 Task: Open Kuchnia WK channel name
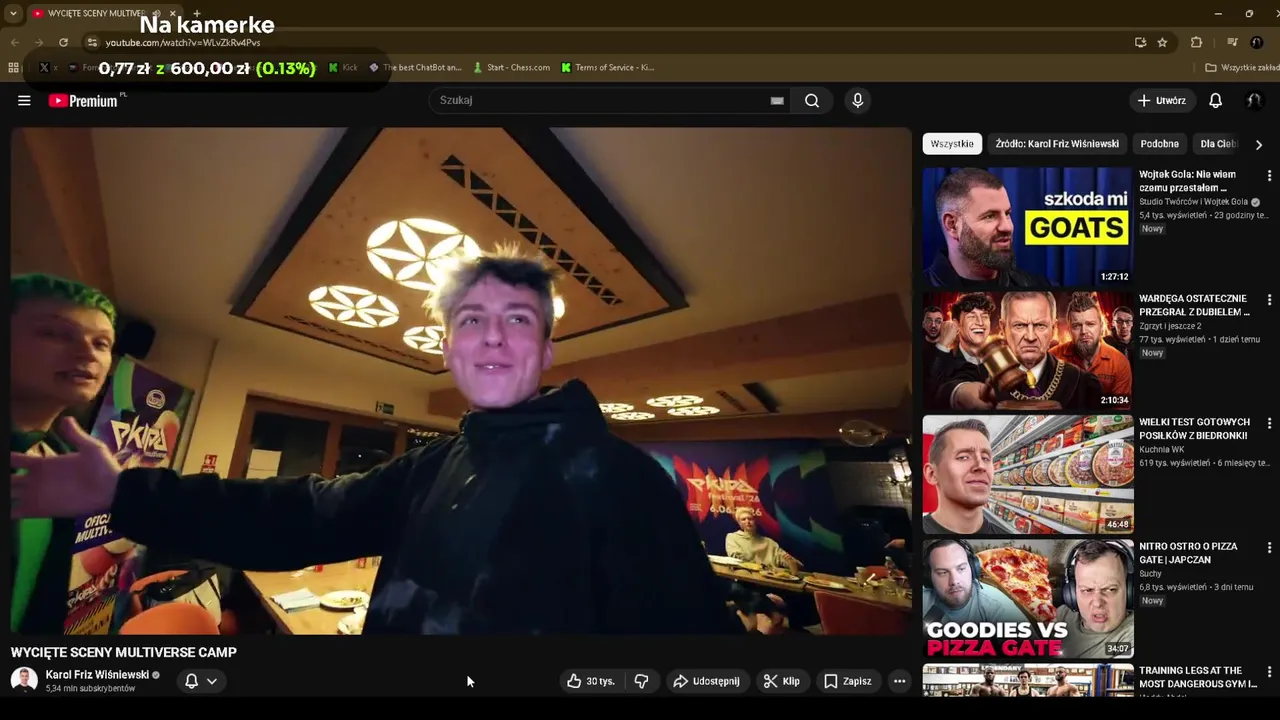coord(1161,450)
